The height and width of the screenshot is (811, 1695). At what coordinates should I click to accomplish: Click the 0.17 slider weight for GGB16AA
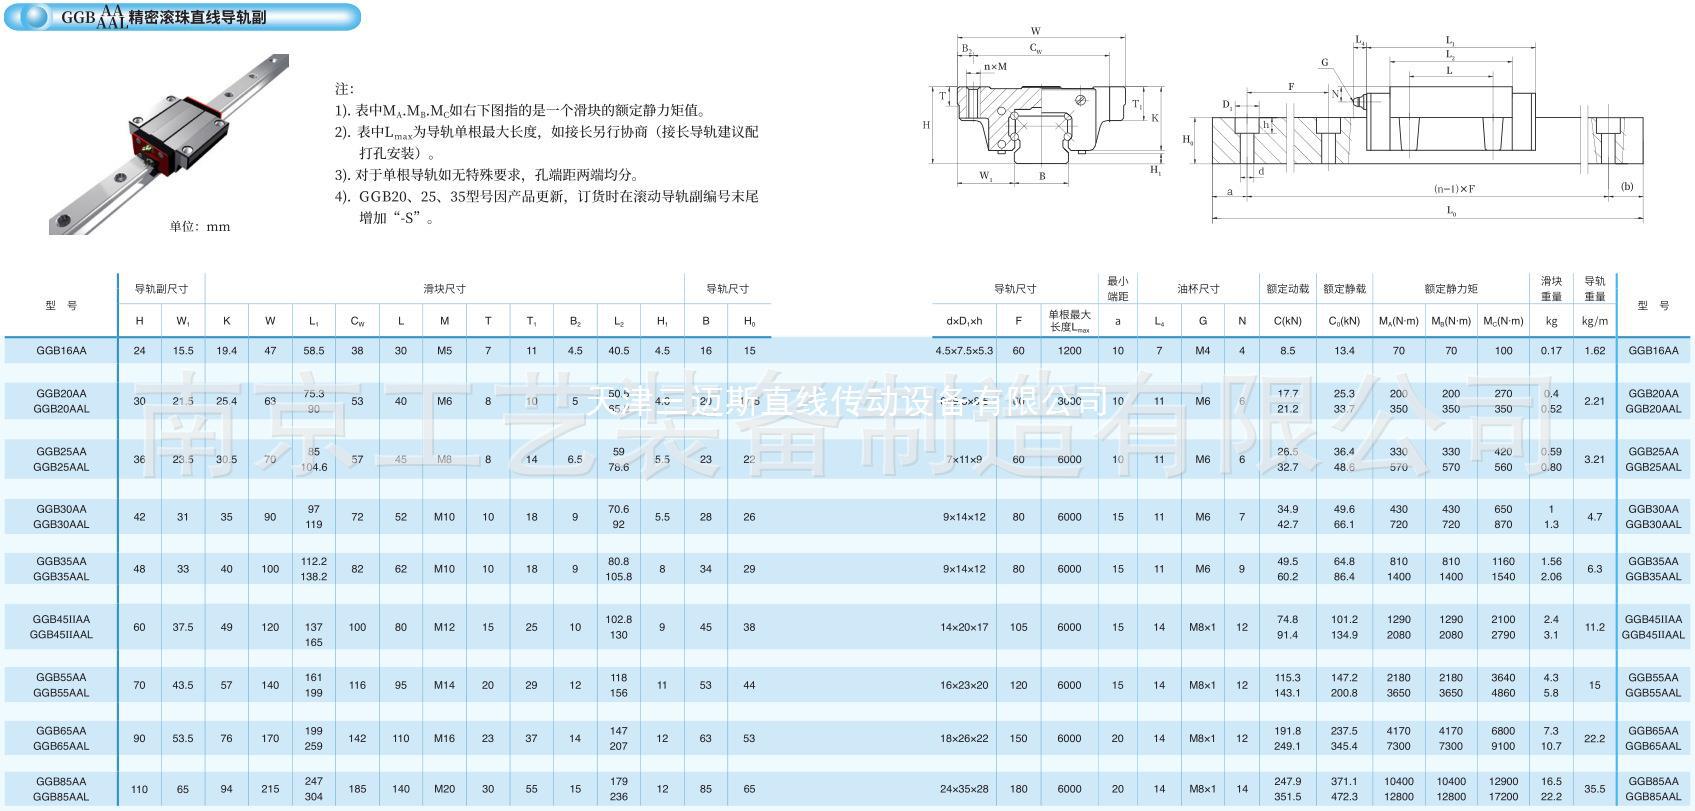point(1551,351)
